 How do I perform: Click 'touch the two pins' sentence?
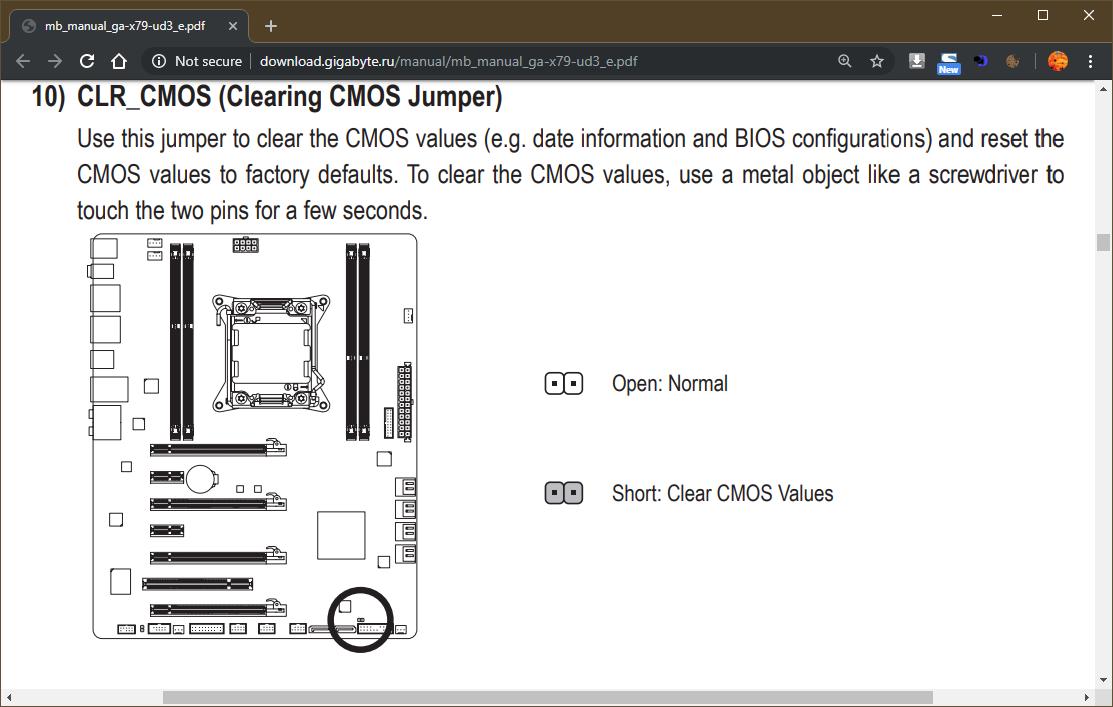click(252, 211)
